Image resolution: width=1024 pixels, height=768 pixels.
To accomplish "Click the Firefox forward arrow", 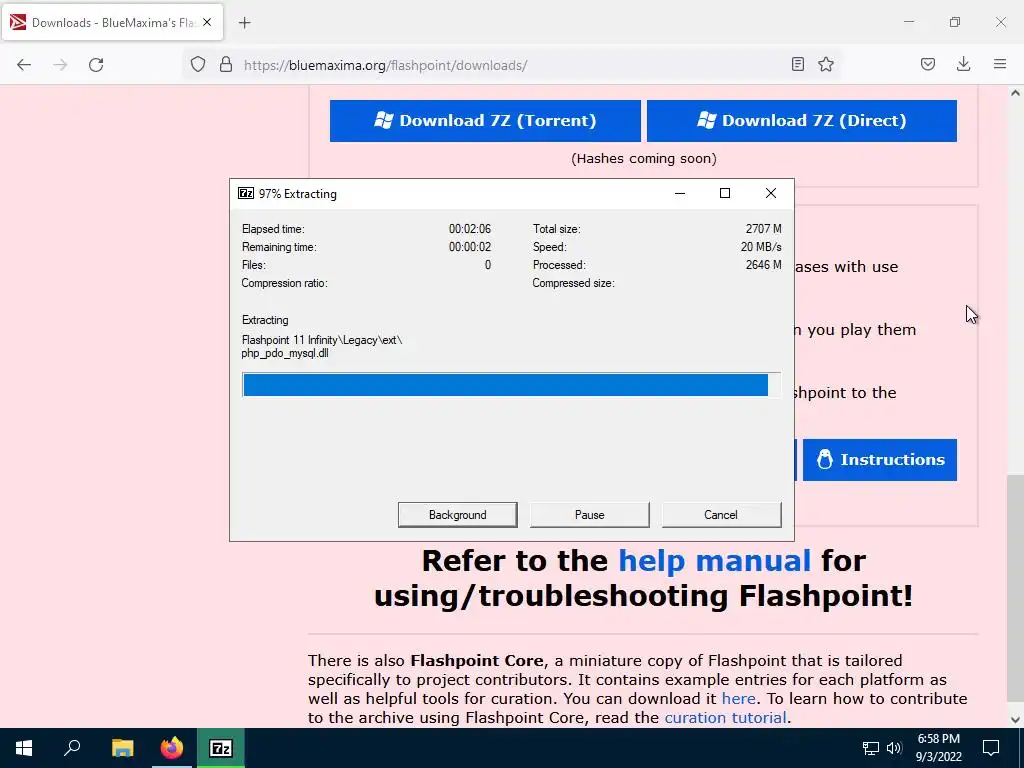I will (60, 65).
